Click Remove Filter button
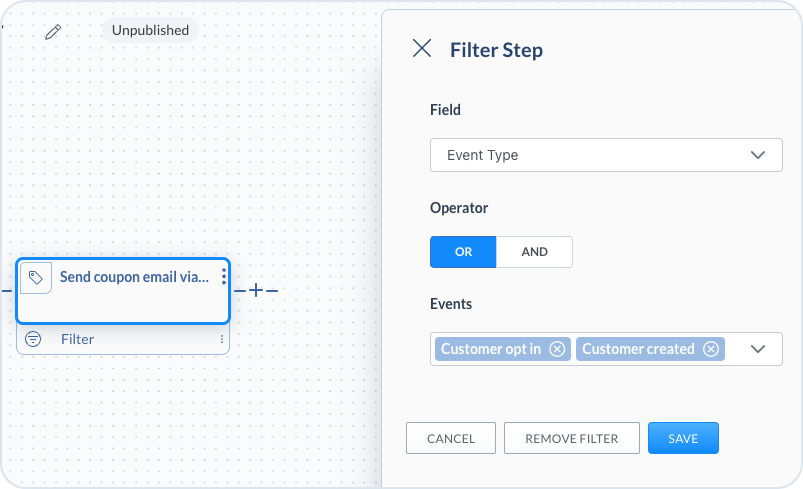 point(571,438)
